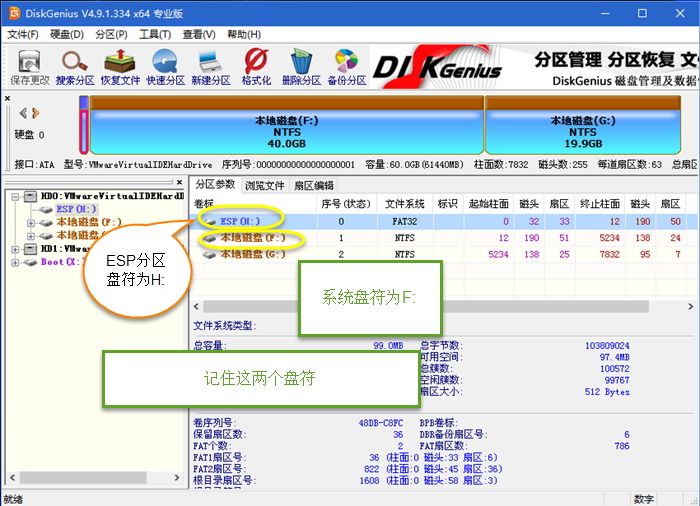Image resolution: width=700 pixels, height=506 pixels.
Task: Click the 删除分区 delete partition icon
Action: tap(301, 67)
